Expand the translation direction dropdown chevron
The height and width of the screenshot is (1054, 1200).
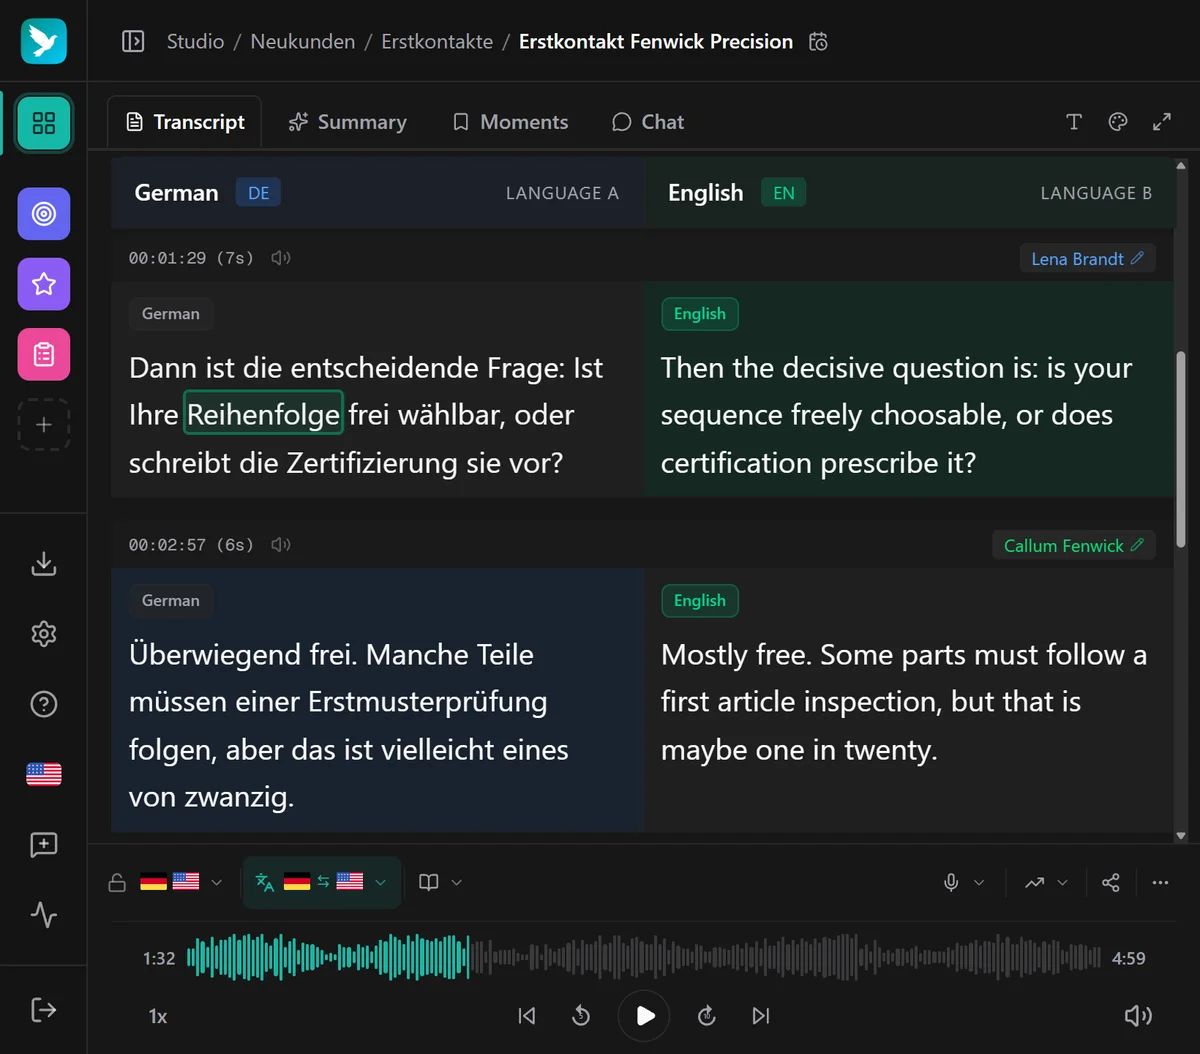380,882
